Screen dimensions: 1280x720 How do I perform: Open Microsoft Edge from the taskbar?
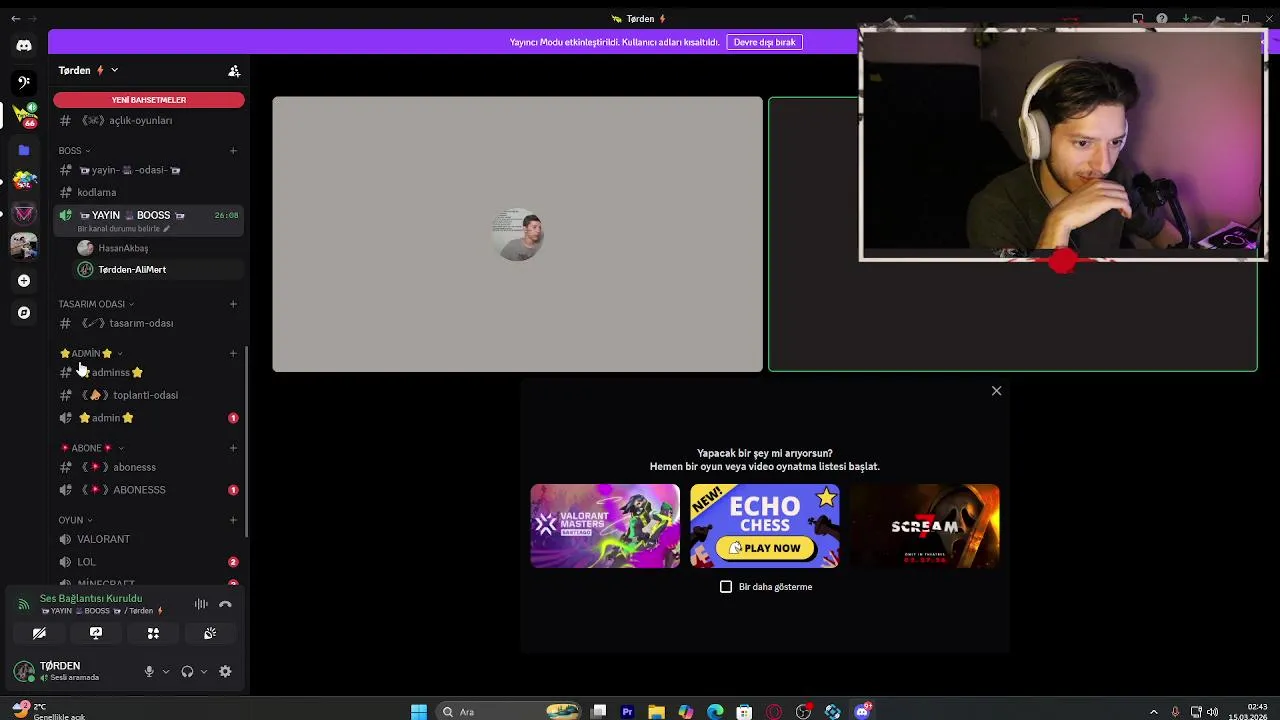715,712
